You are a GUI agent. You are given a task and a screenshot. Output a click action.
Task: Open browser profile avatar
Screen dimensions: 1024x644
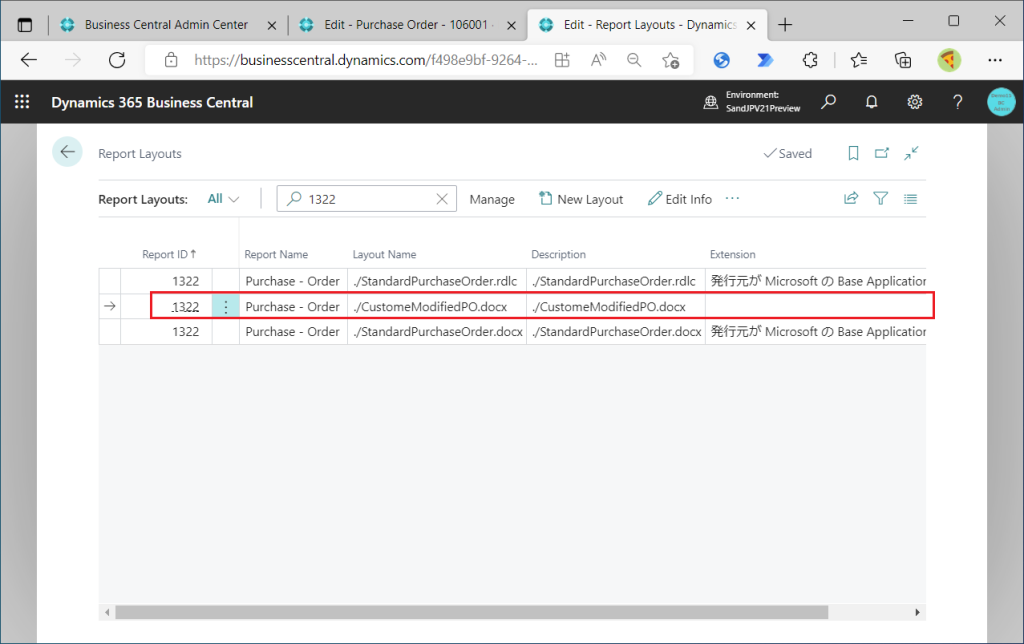[949, 60]
